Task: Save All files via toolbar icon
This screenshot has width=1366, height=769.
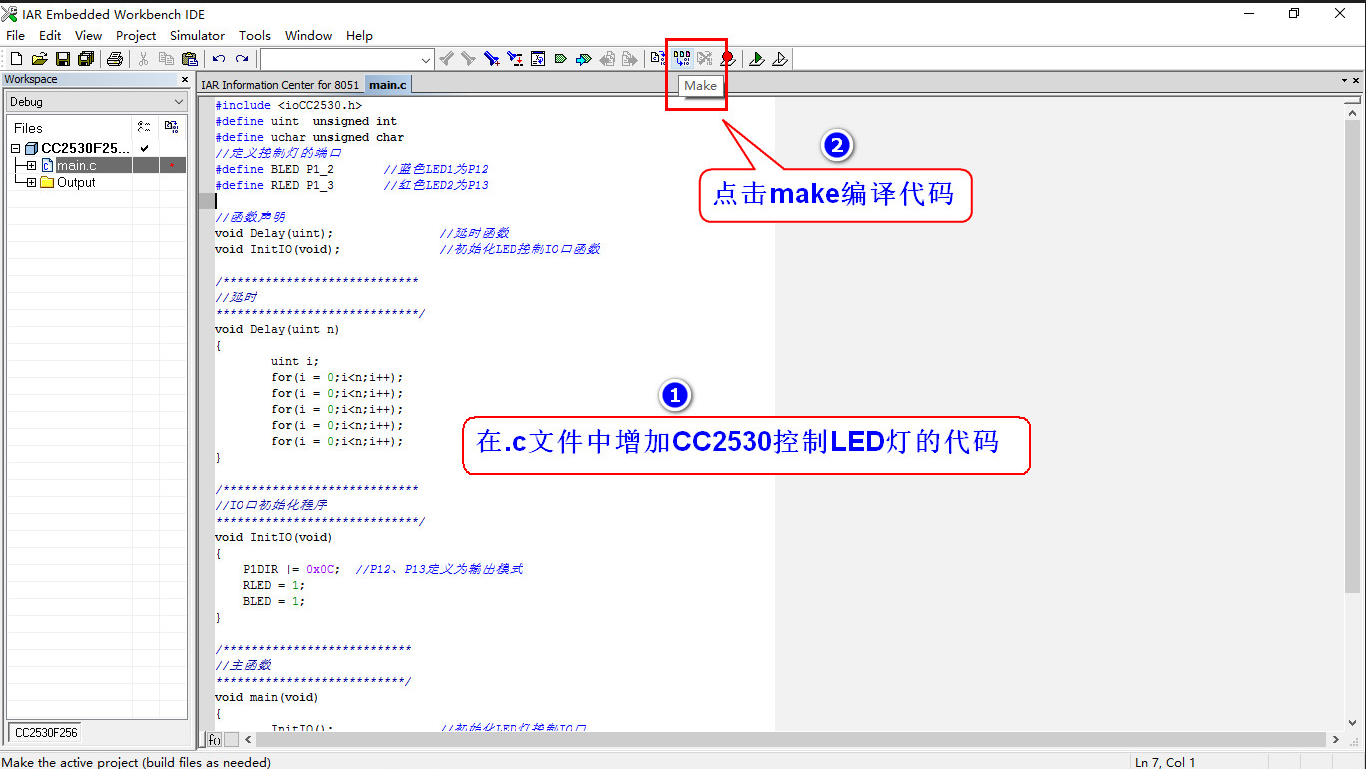Action: (x=86, y=58)
